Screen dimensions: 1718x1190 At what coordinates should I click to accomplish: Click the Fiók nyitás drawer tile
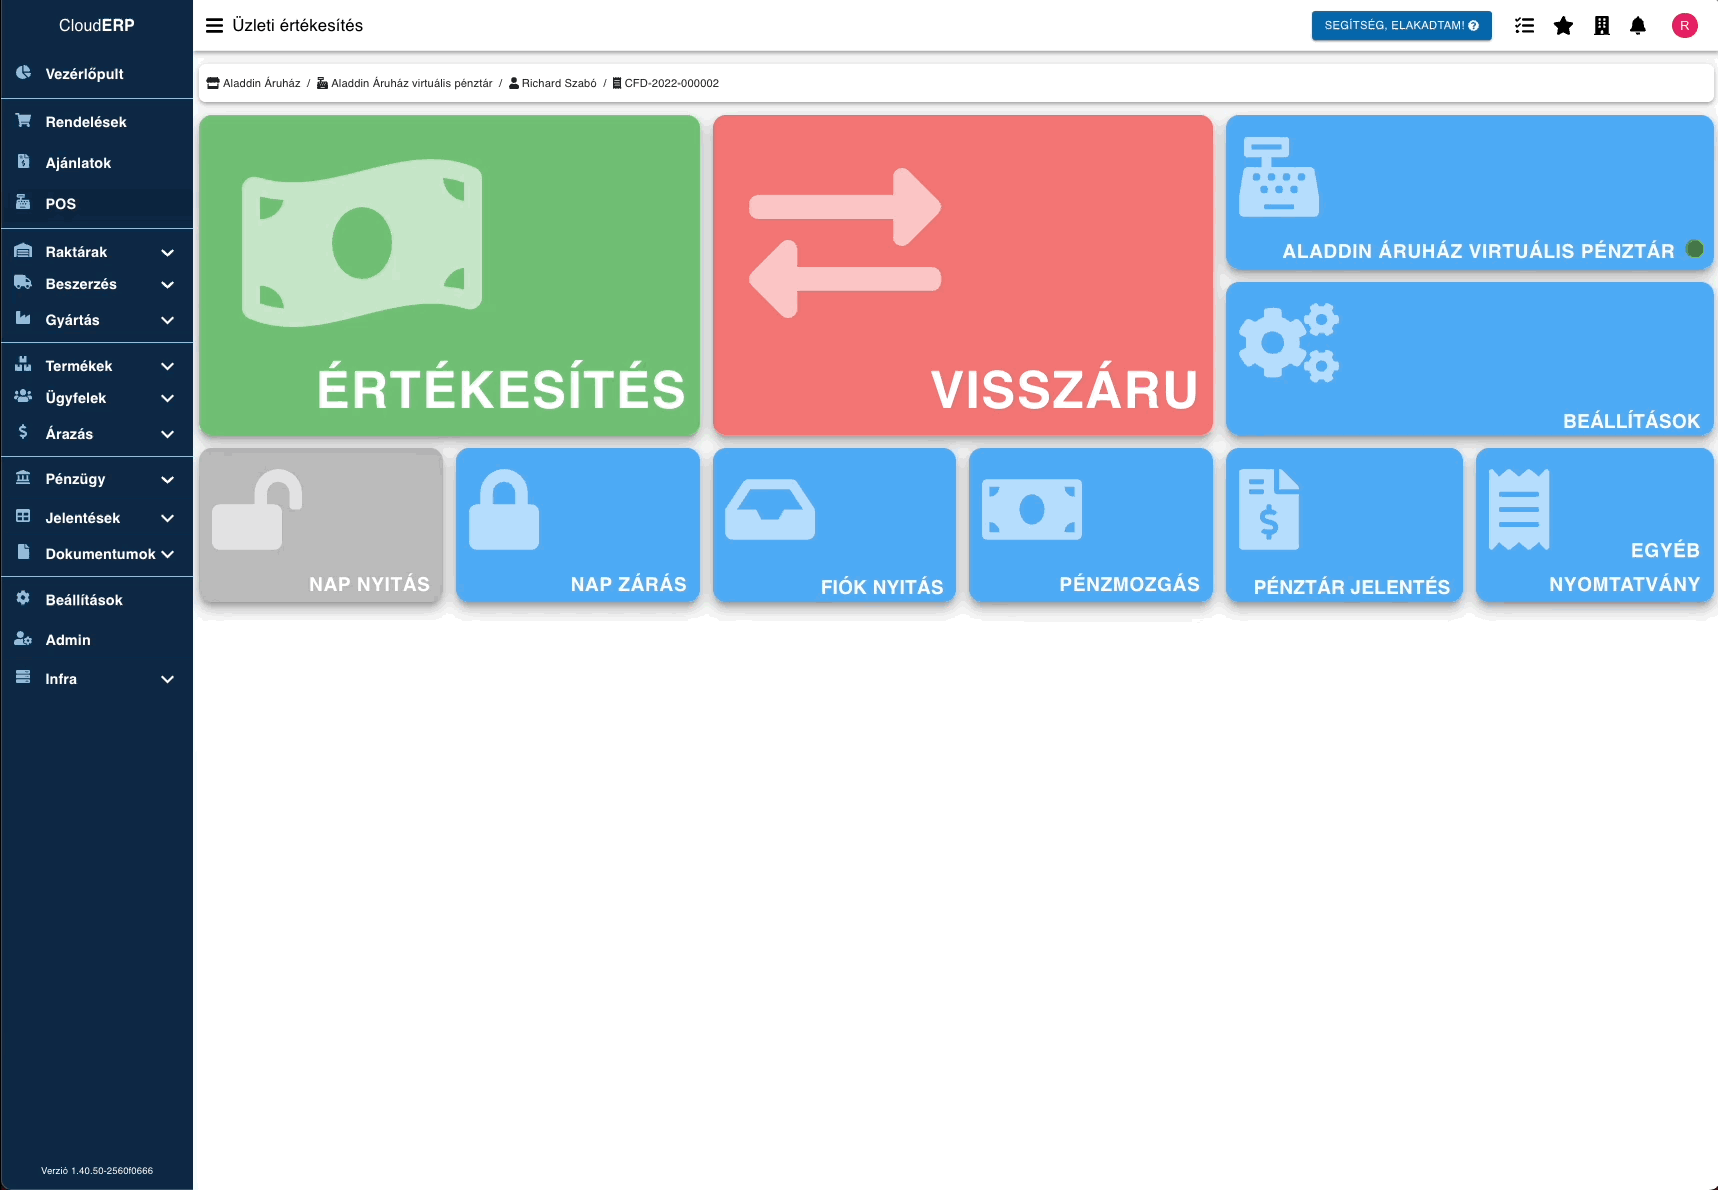834,525
